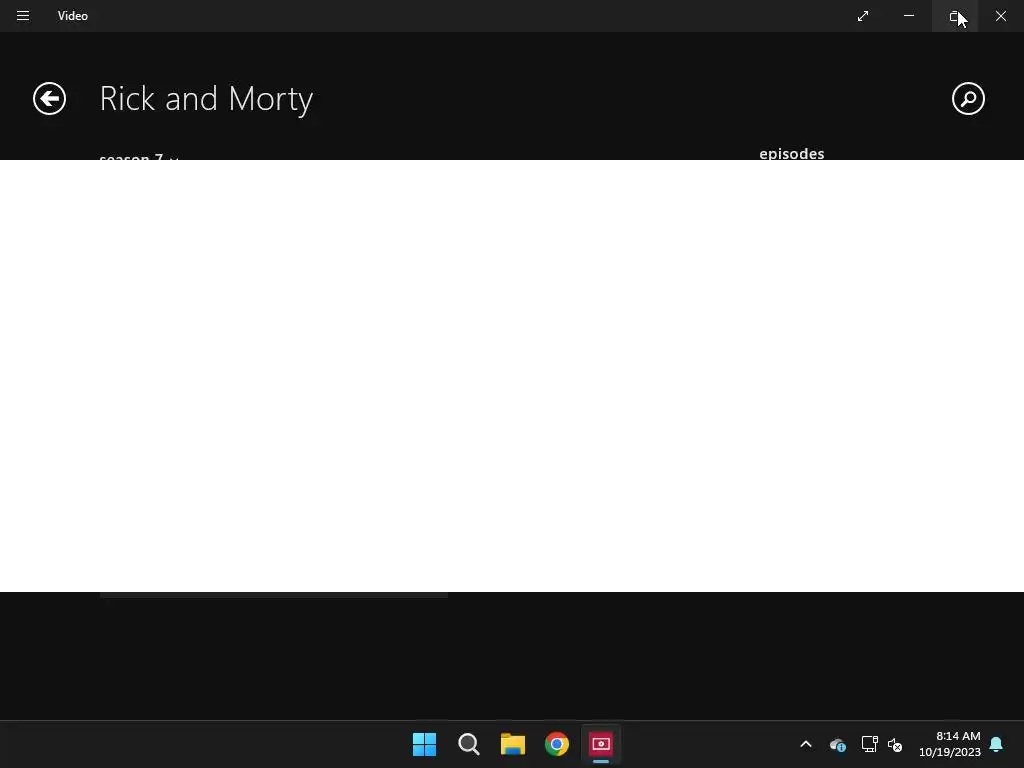This screenshot has width=1024, height=768.
Task: Click the Video title text
Action: tap(72, 16)
